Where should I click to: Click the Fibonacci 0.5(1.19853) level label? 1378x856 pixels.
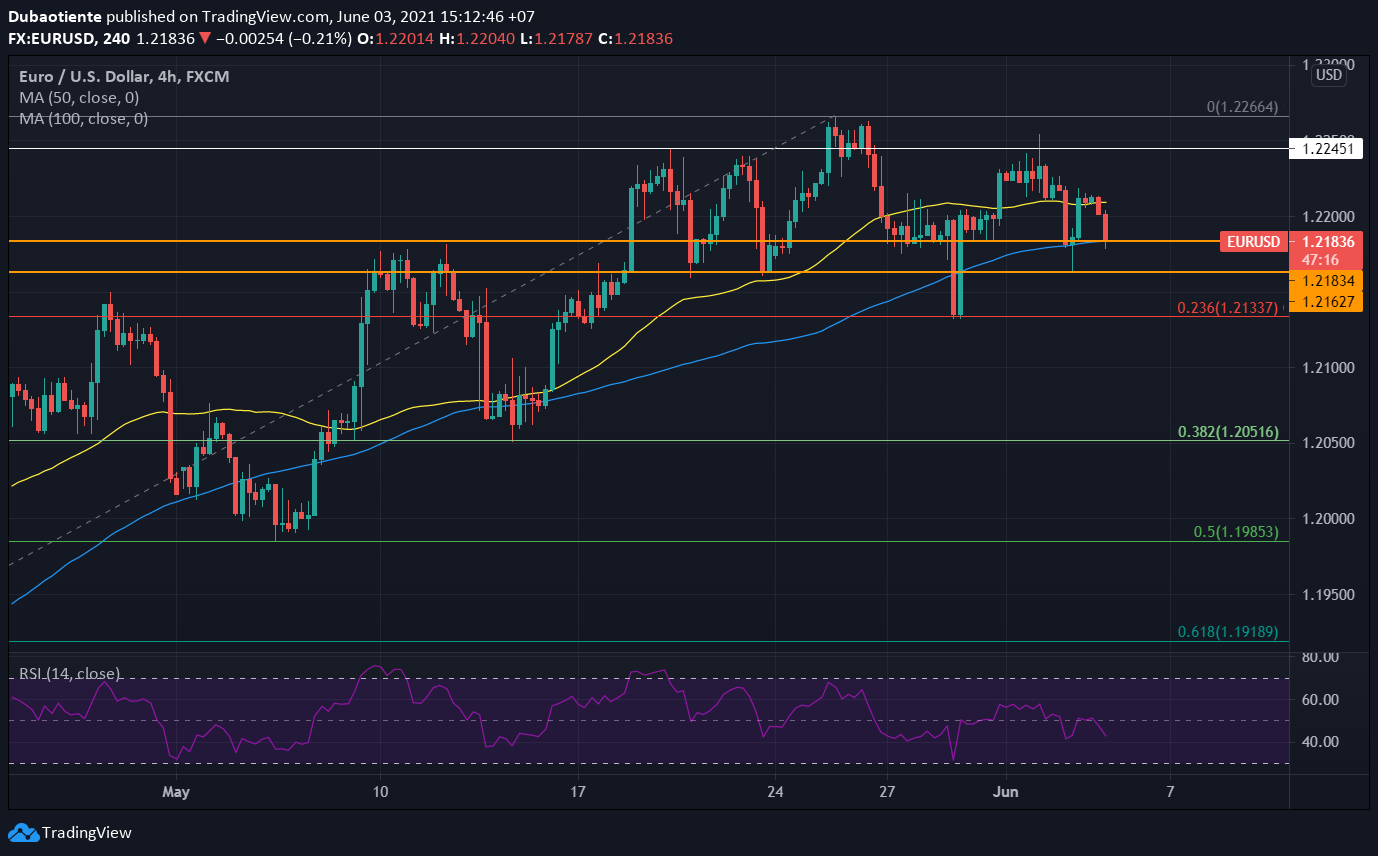coord(1237,533)
